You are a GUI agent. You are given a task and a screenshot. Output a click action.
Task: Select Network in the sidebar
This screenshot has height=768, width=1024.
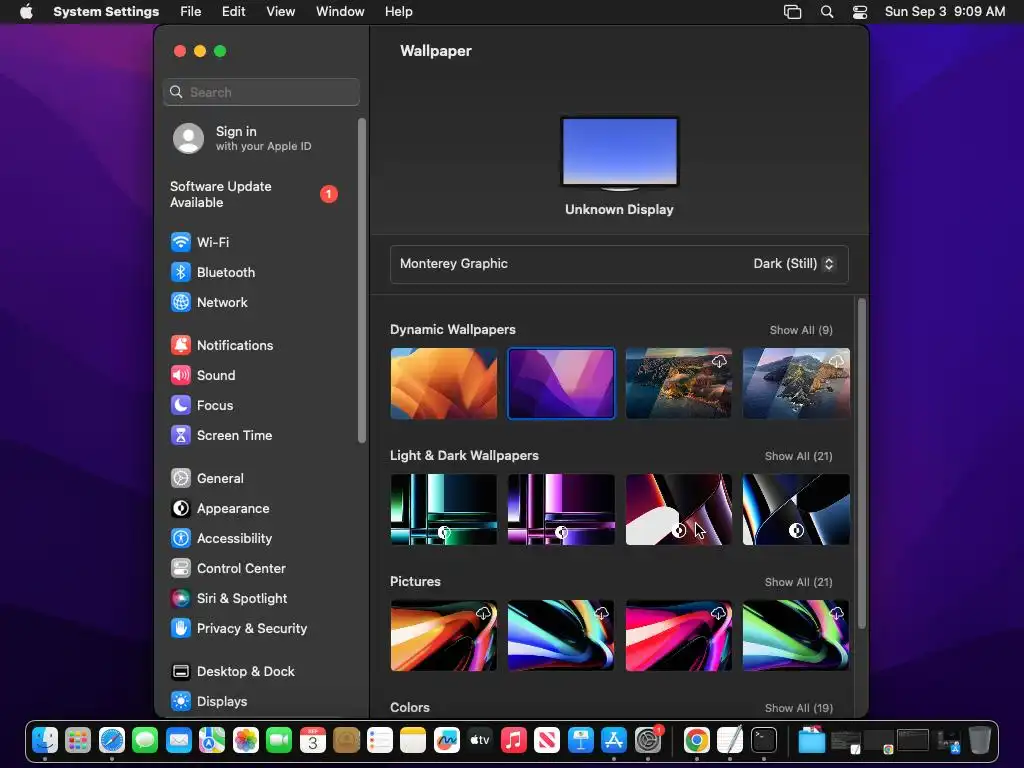click(208, 302)
